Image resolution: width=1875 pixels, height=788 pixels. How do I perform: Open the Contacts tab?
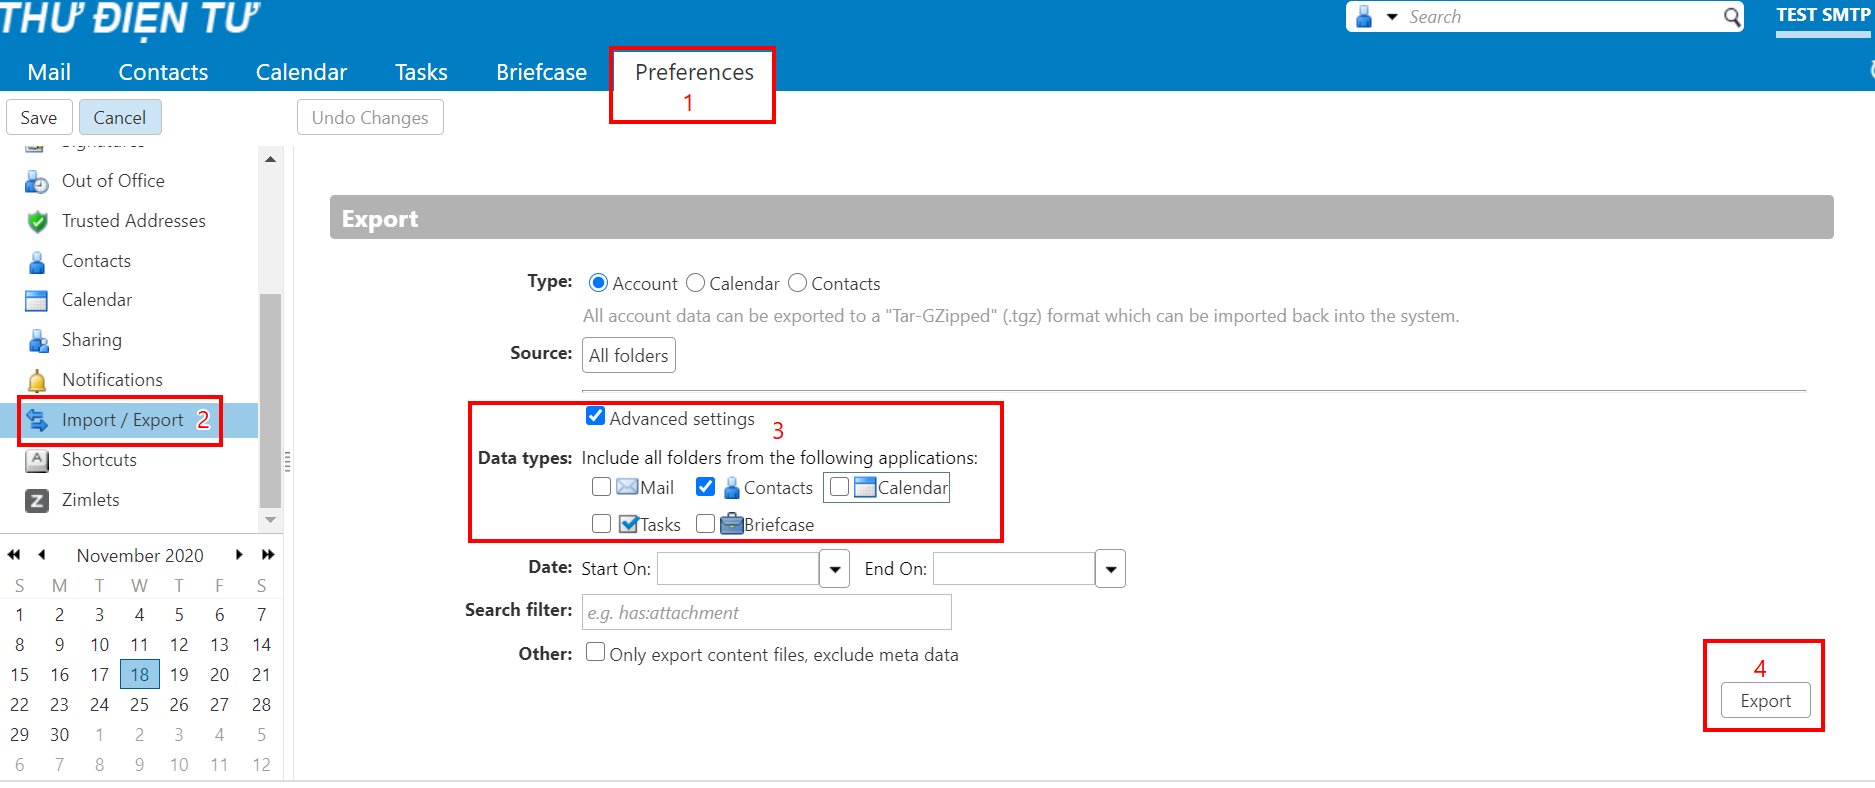163,72
